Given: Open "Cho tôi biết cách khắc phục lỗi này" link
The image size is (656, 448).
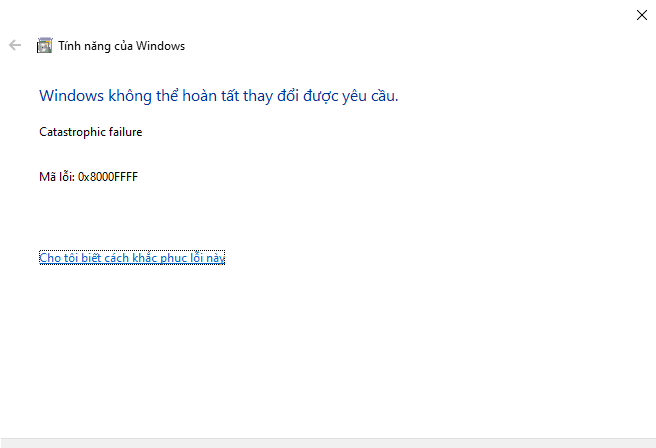Looking at the screenshot, I should click(x=132, y=258).
